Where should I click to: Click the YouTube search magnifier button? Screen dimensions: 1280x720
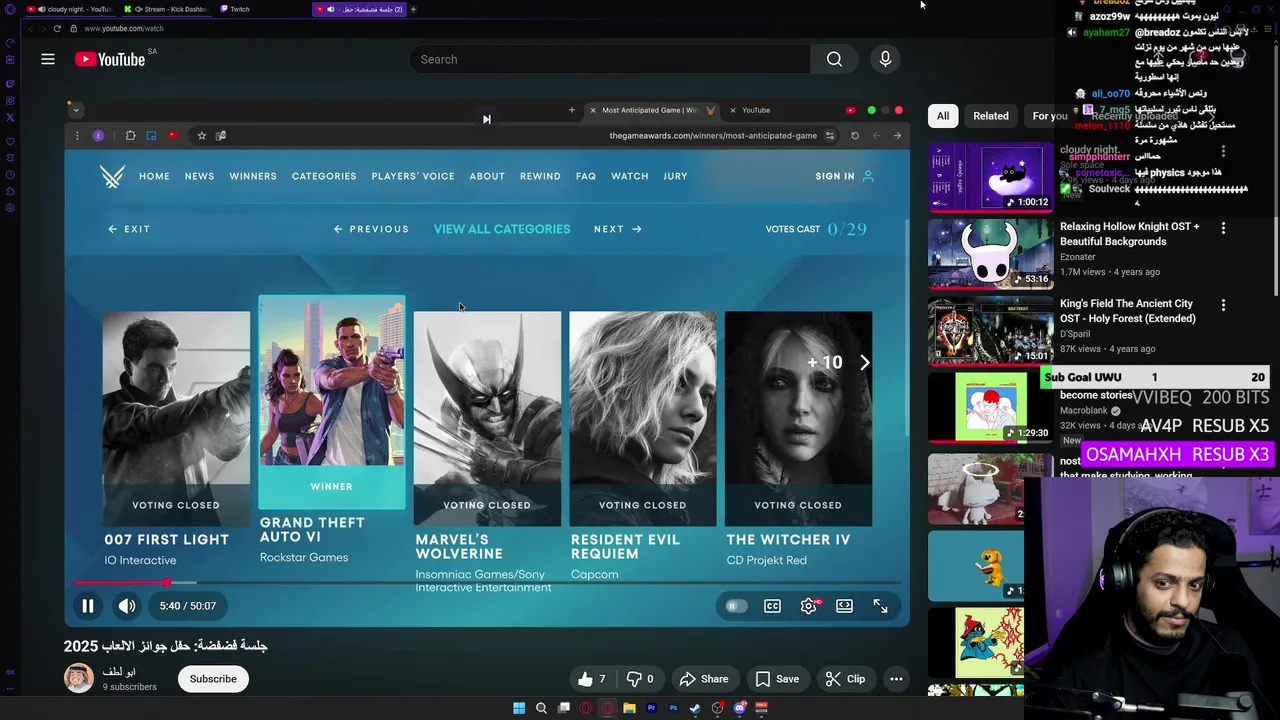pyautogui.click(x=834, y=59)
